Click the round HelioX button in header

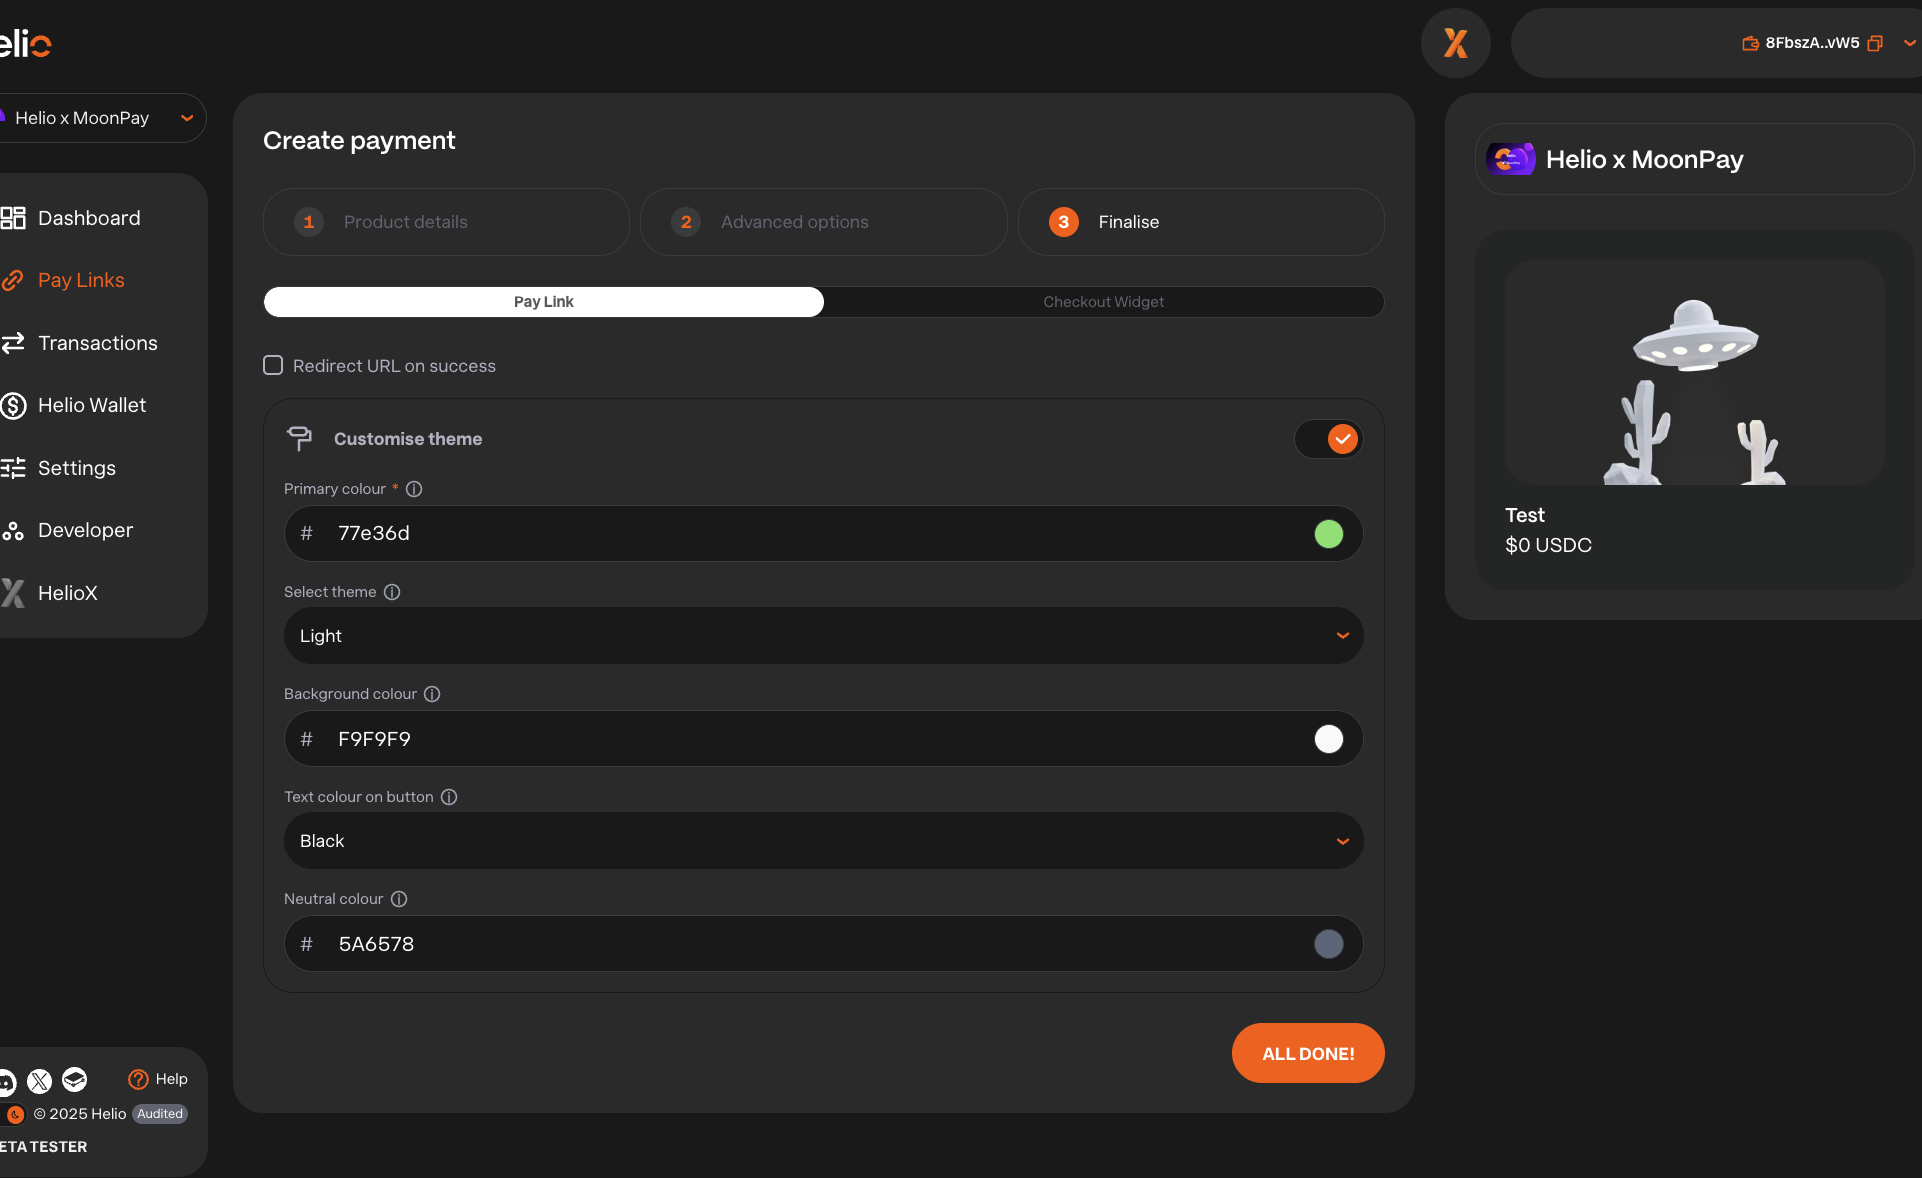point(1455,43)
